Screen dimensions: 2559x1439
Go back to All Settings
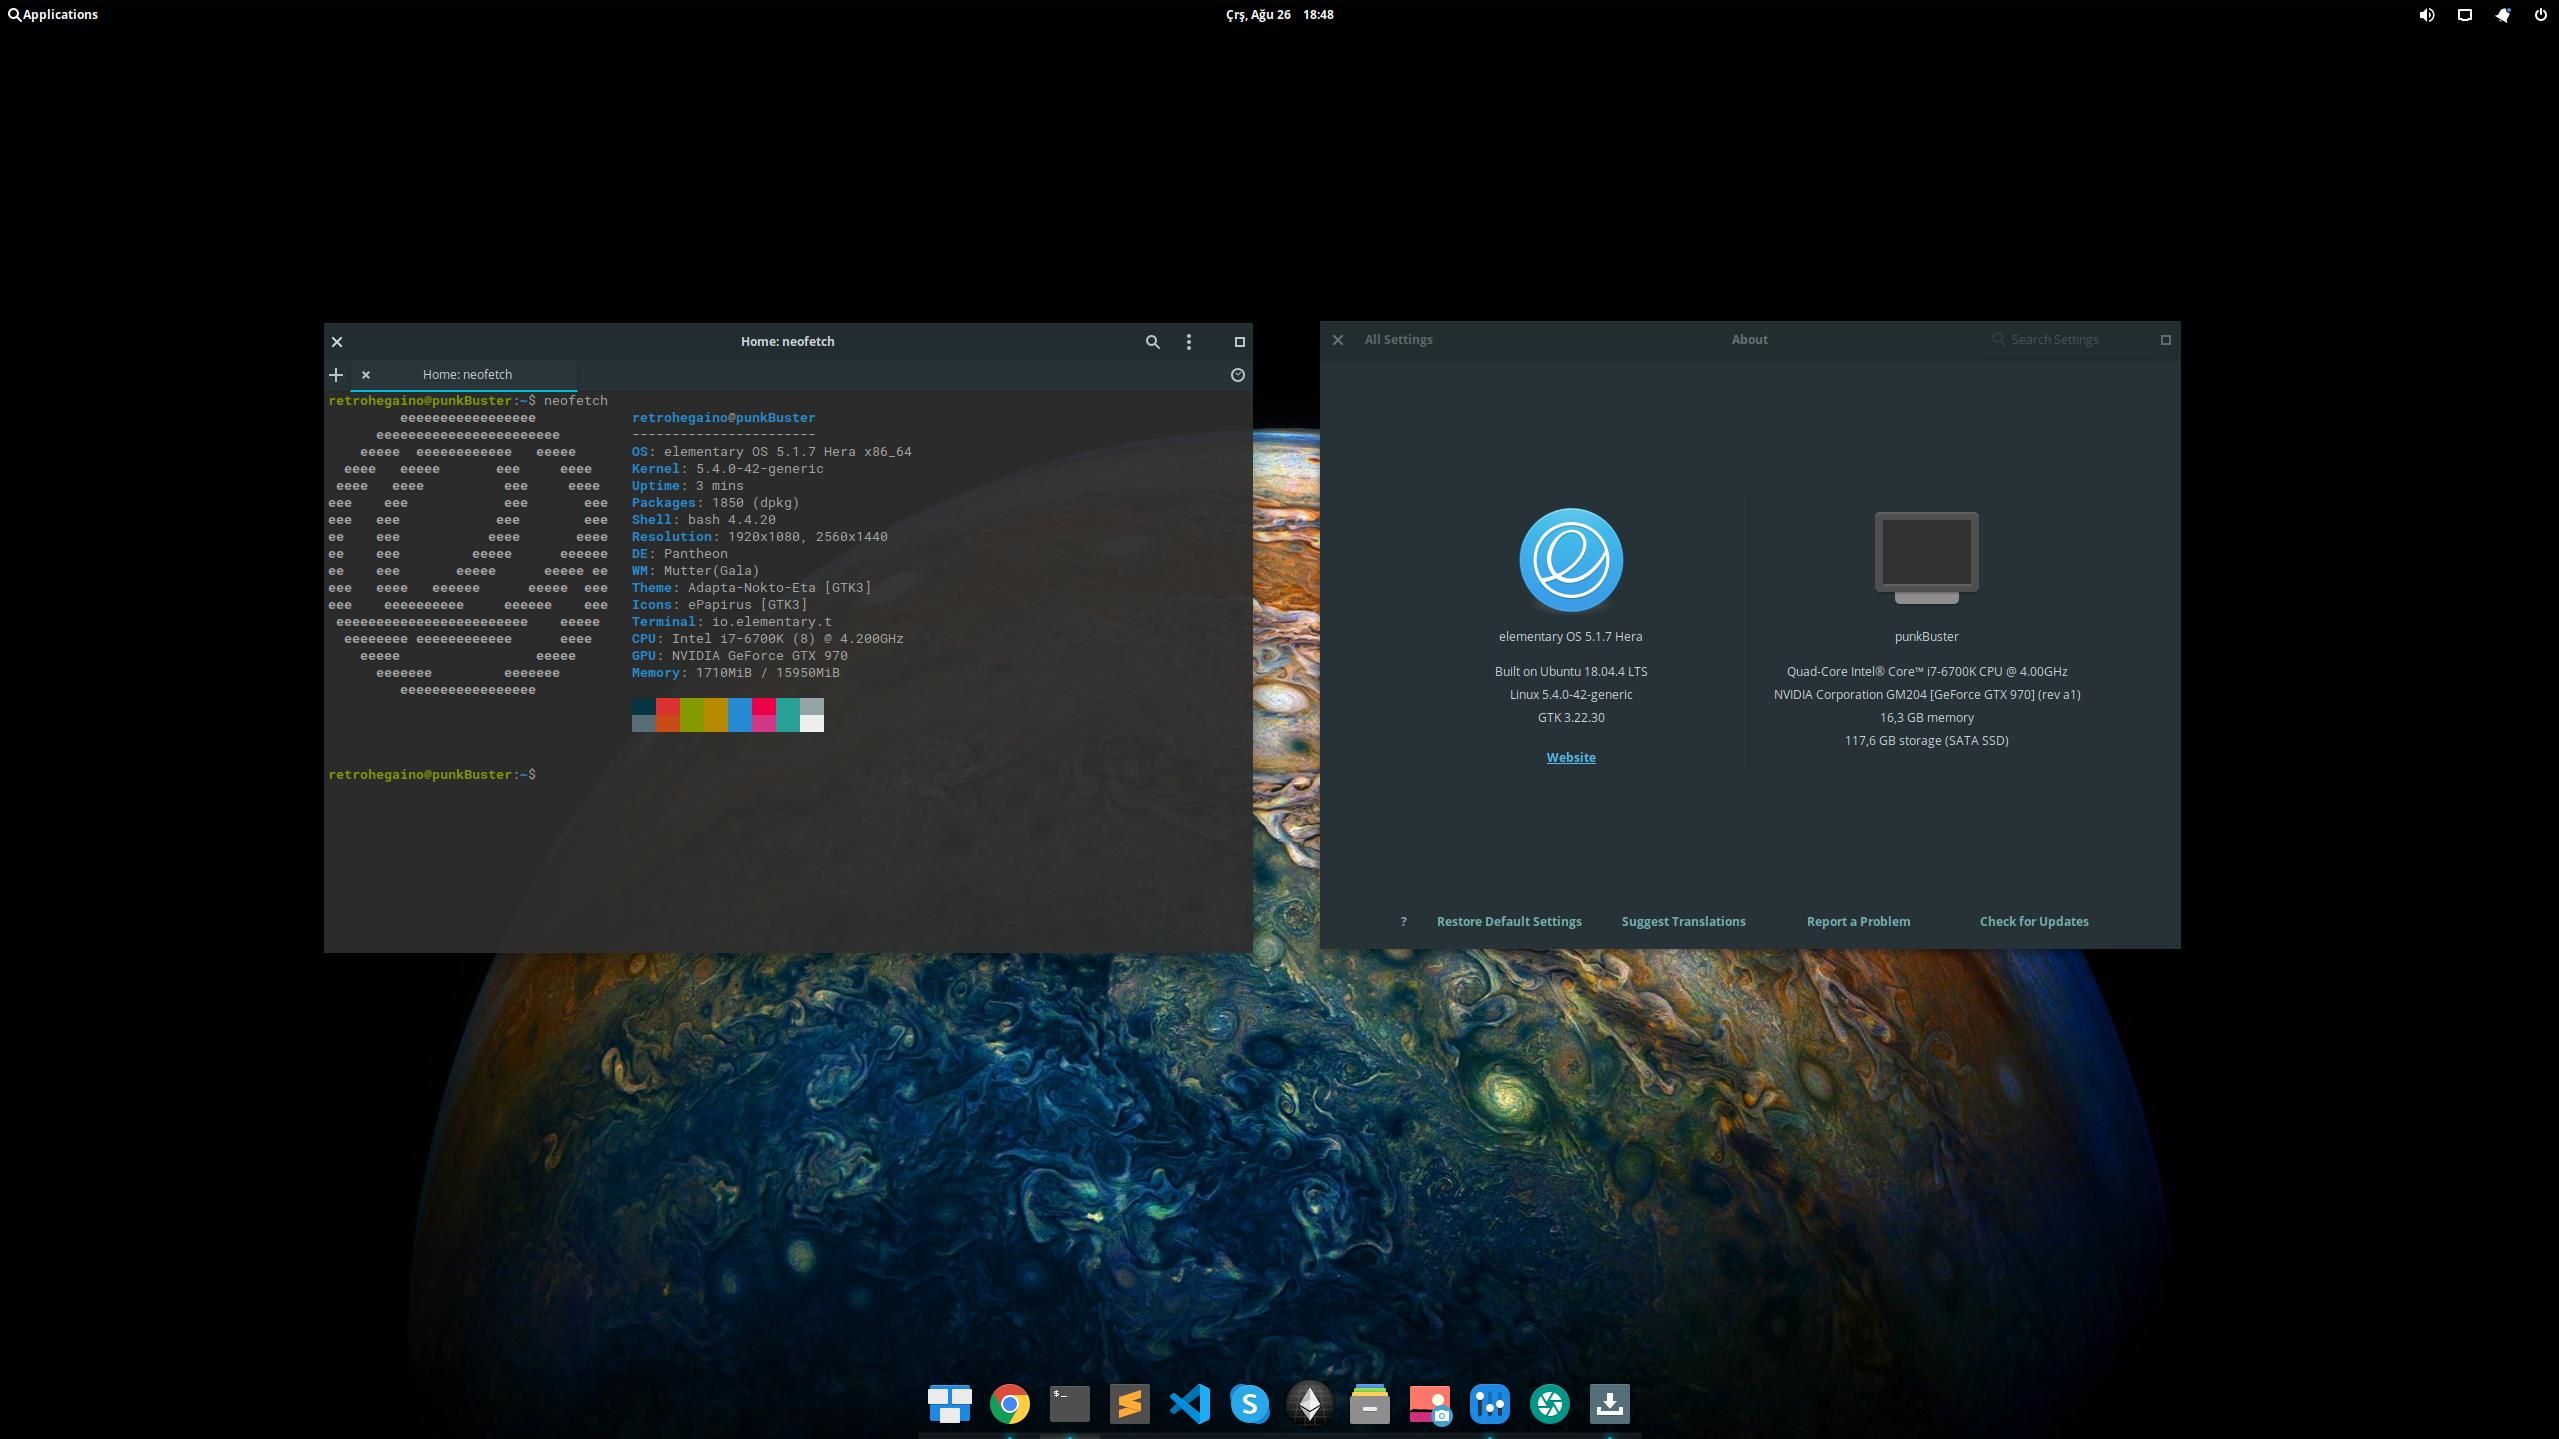(x=1398, y=340)
